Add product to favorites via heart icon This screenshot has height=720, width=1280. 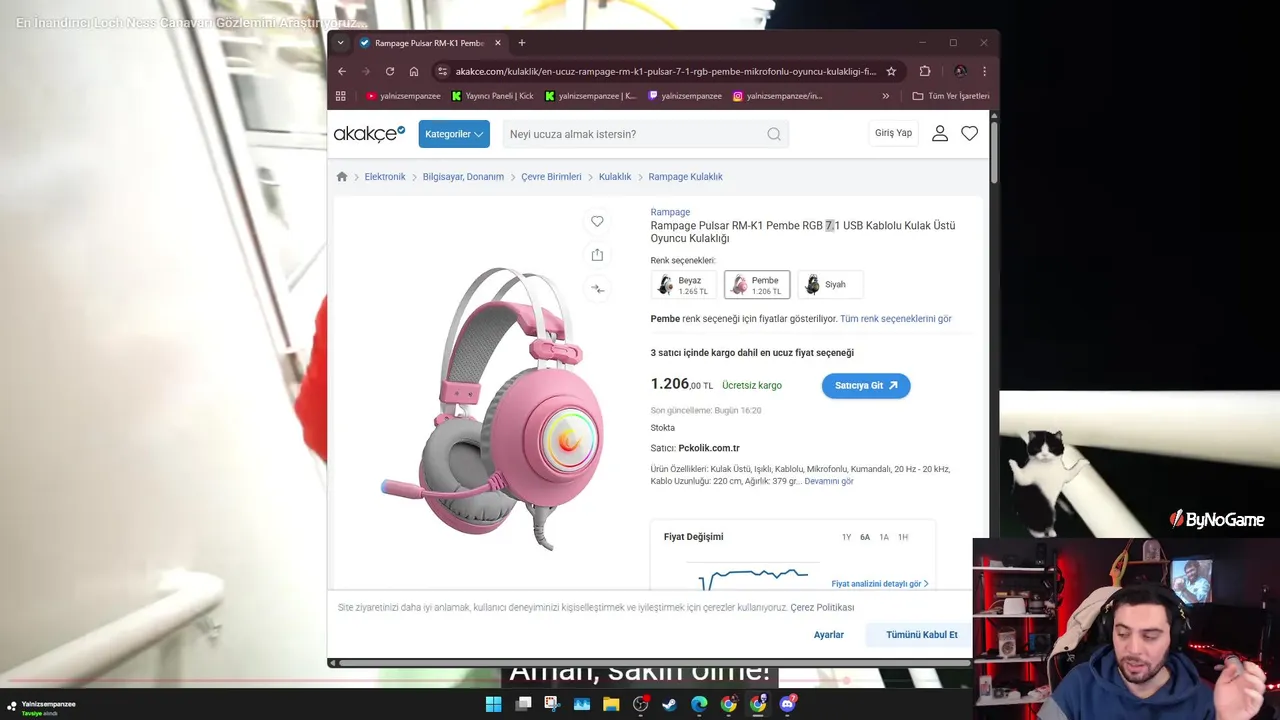click(597, 221)
